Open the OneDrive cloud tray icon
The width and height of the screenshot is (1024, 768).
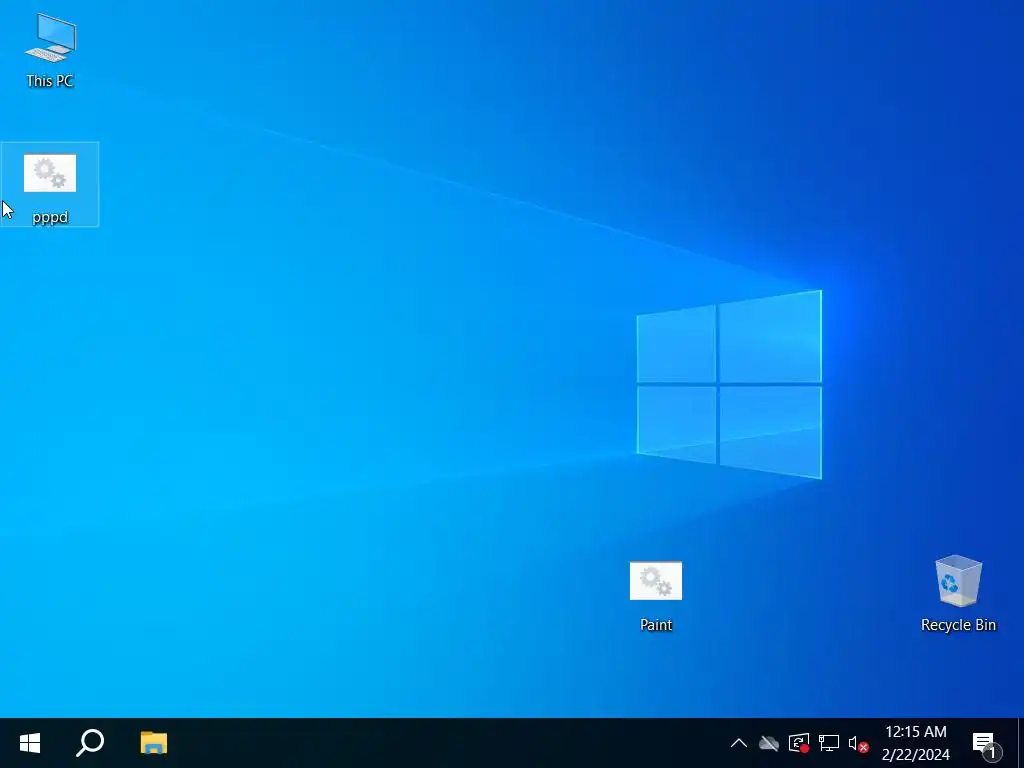[x=769, y=743]
